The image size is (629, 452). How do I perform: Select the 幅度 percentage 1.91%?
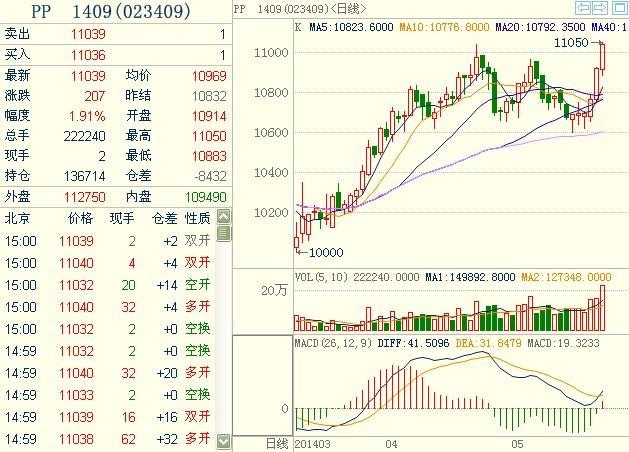pyautogui.click(x=87, y=116)
